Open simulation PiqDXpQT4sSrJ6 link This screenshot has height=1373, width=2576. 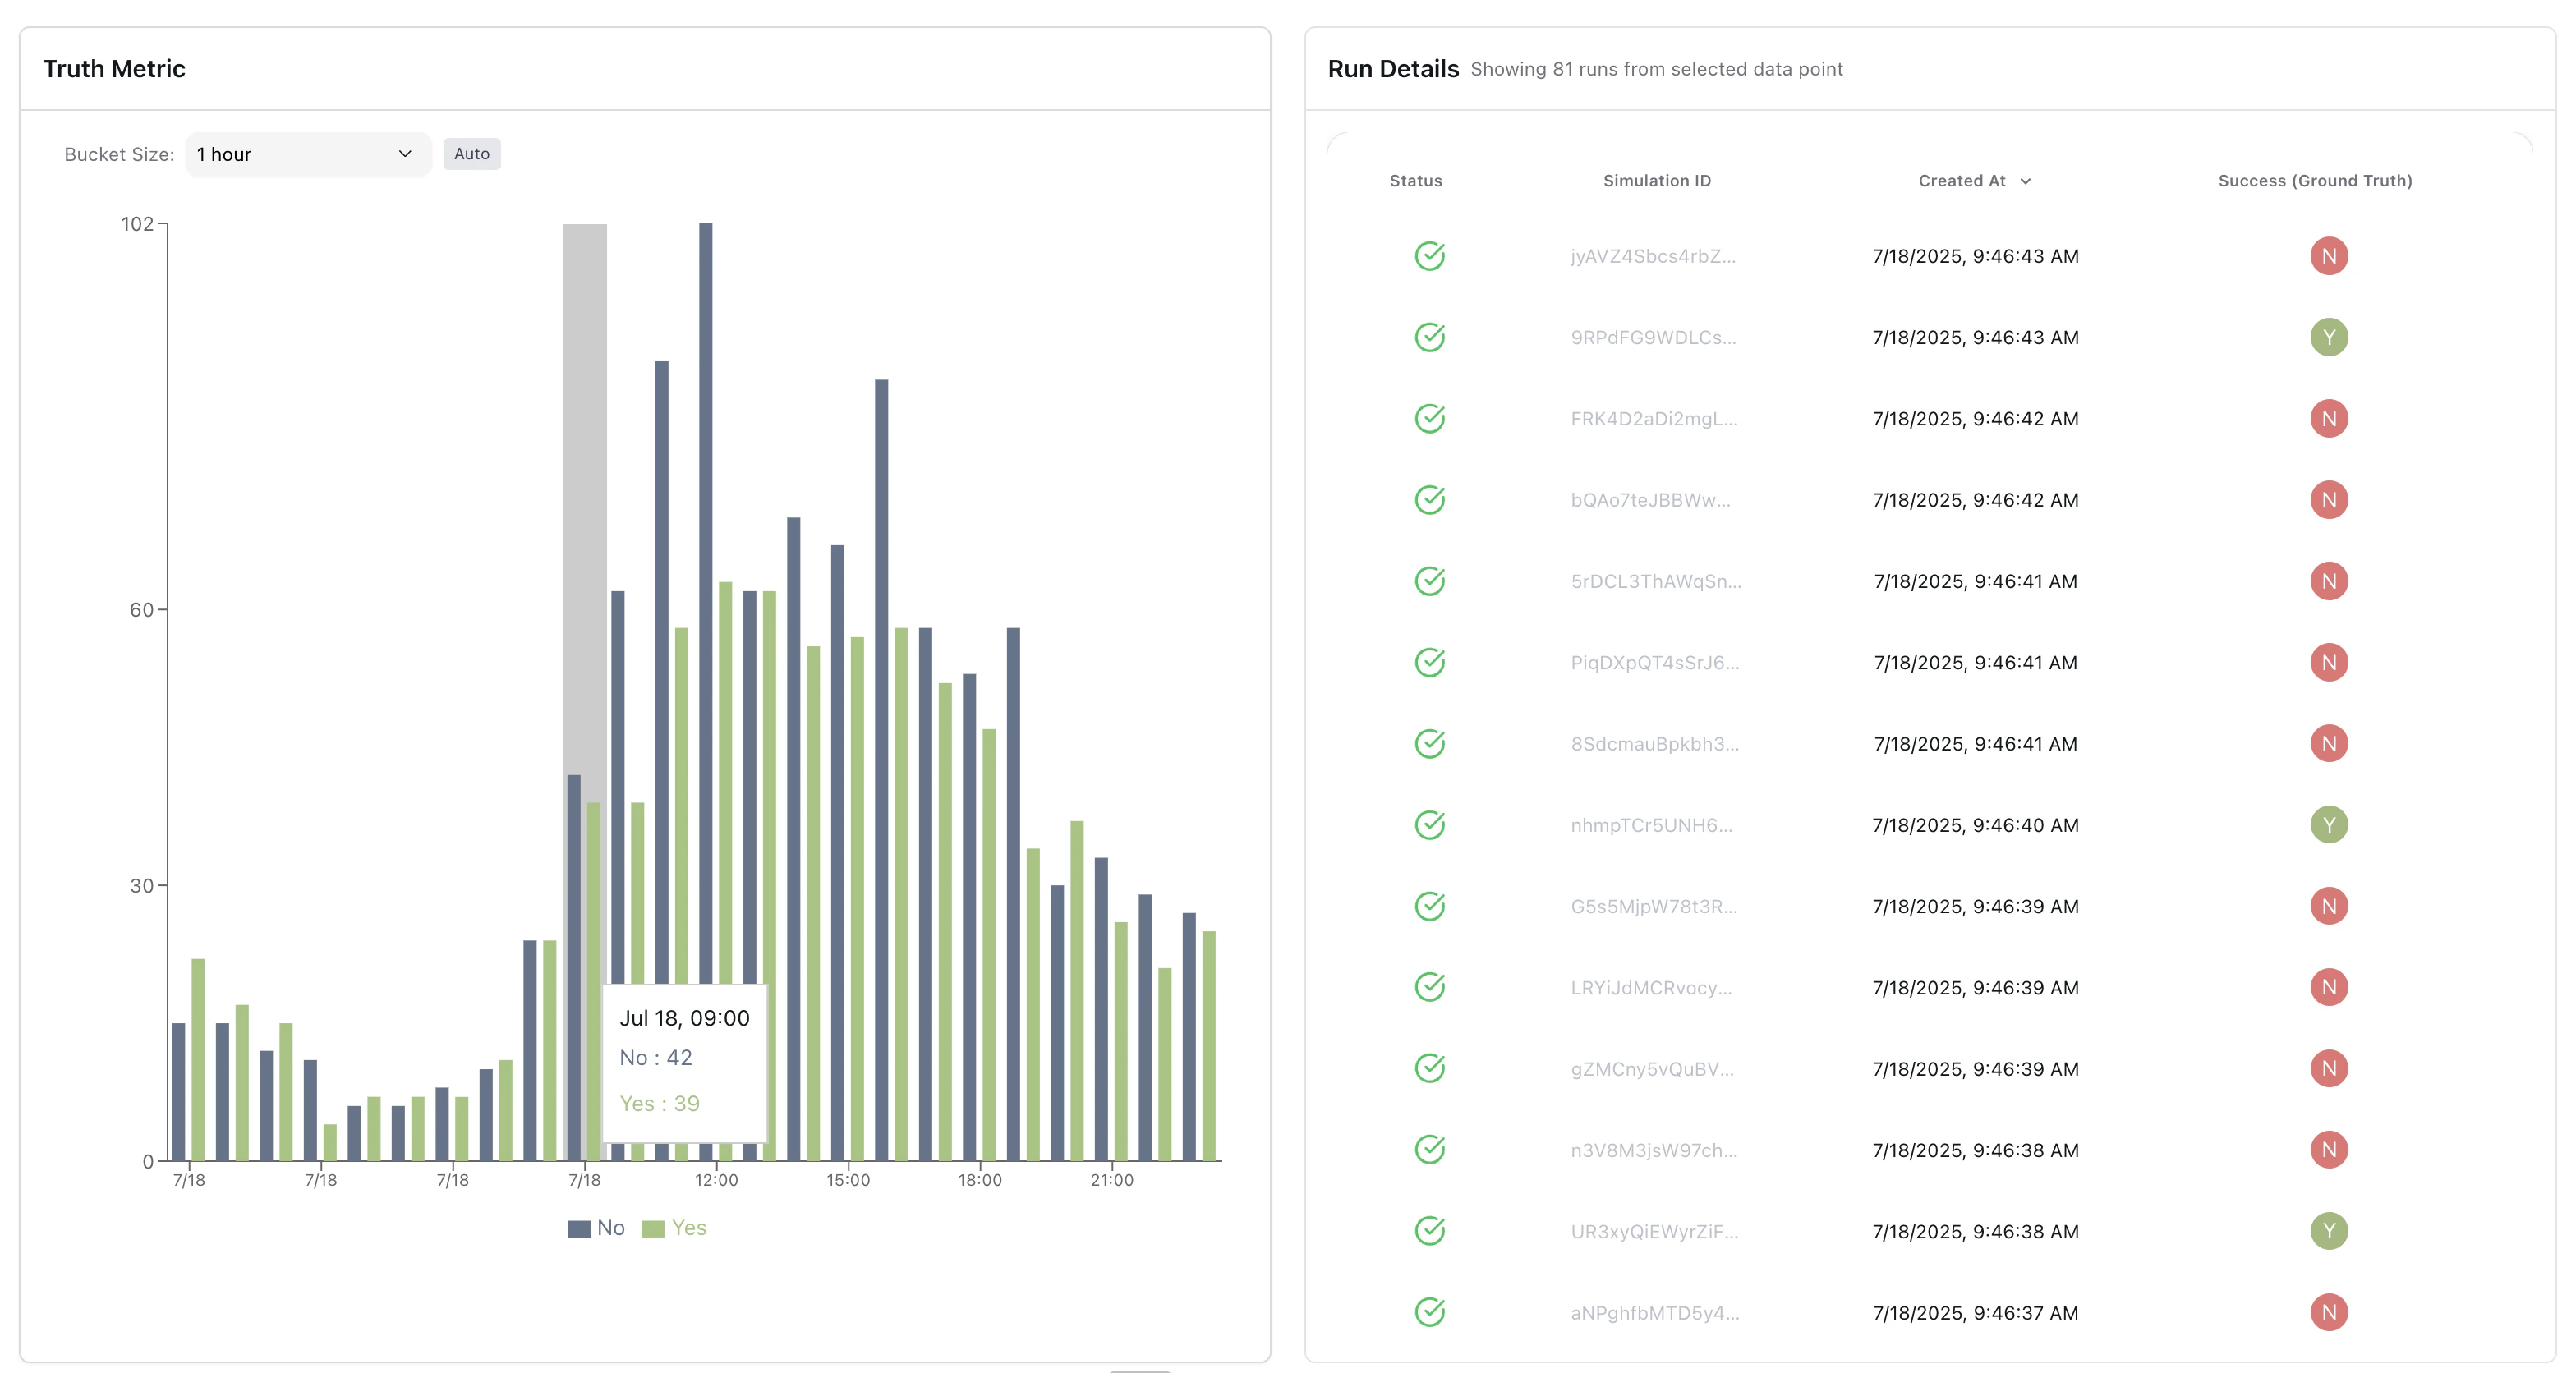1654,662
